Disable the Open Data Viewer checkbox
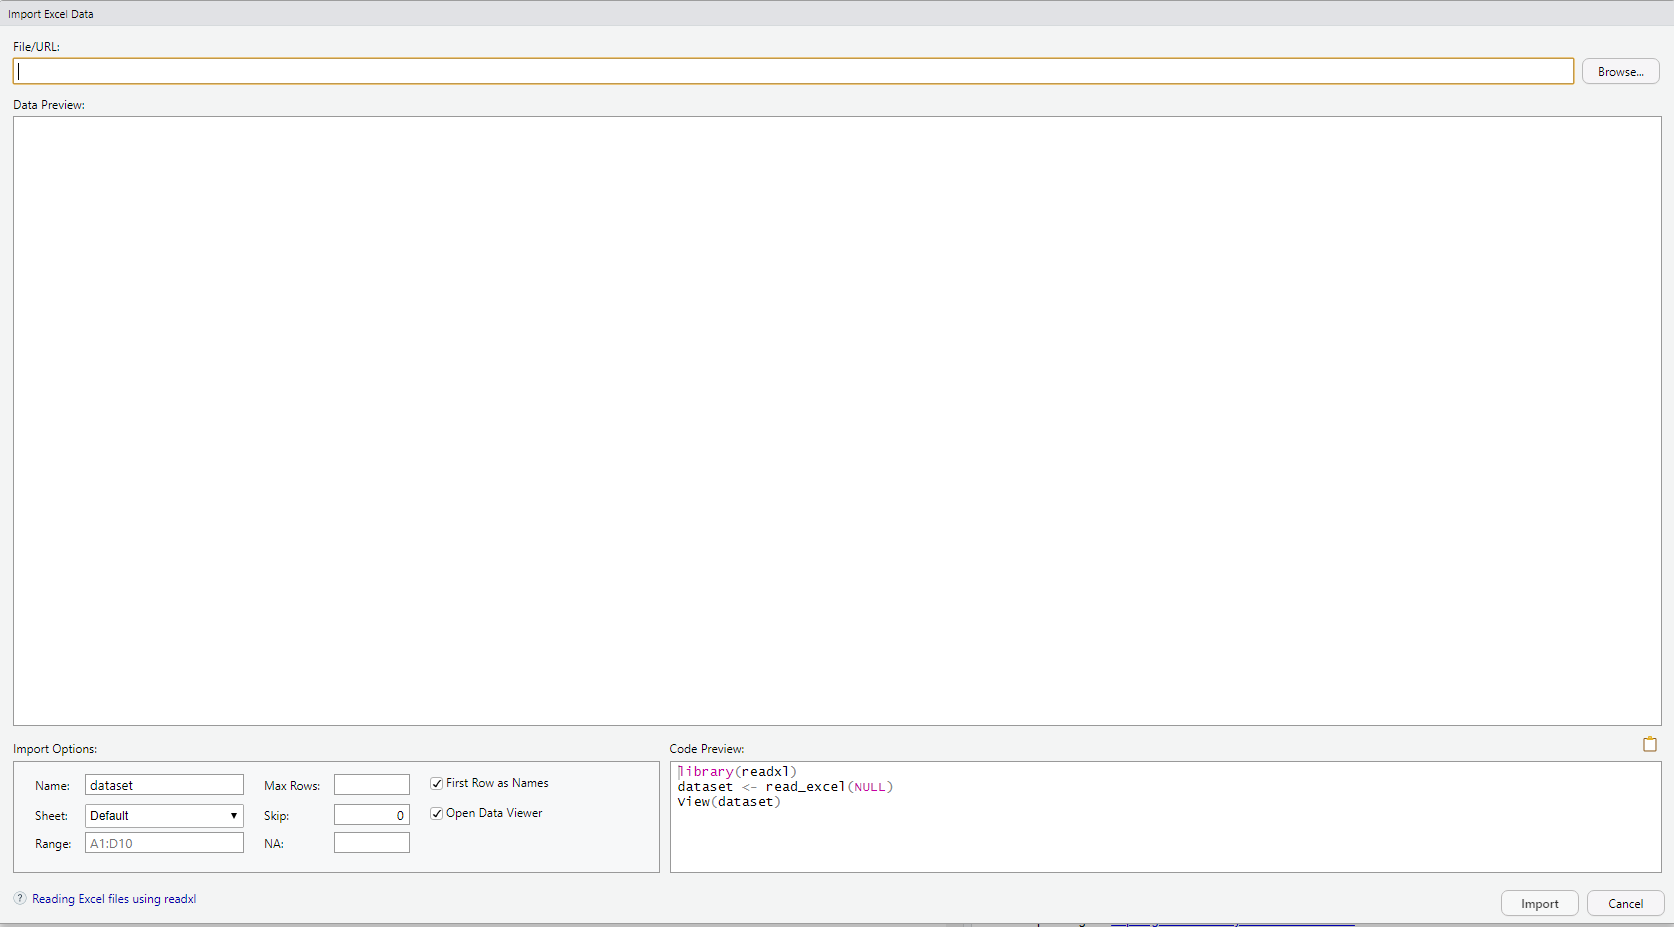Image resolution: width=1674 pixels, height=927 pixels. tap(437, 813)
